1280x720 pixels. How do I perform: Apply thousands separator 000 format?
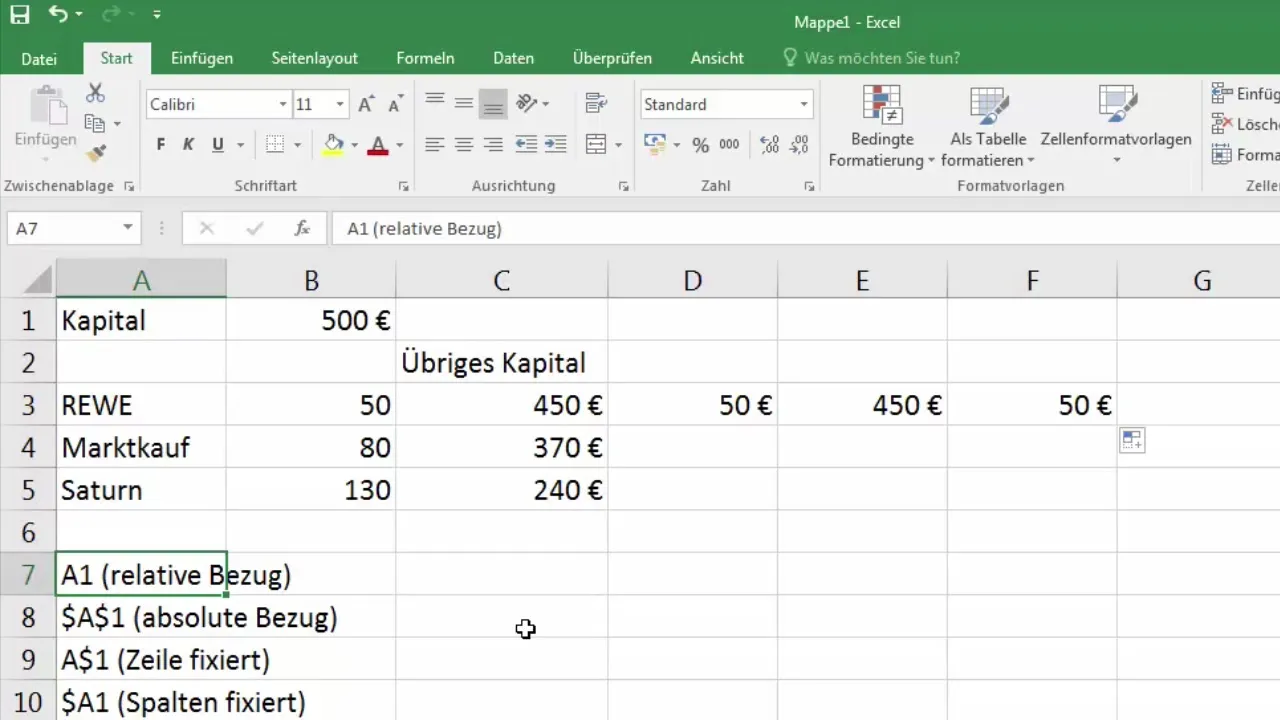click(729, 145)
